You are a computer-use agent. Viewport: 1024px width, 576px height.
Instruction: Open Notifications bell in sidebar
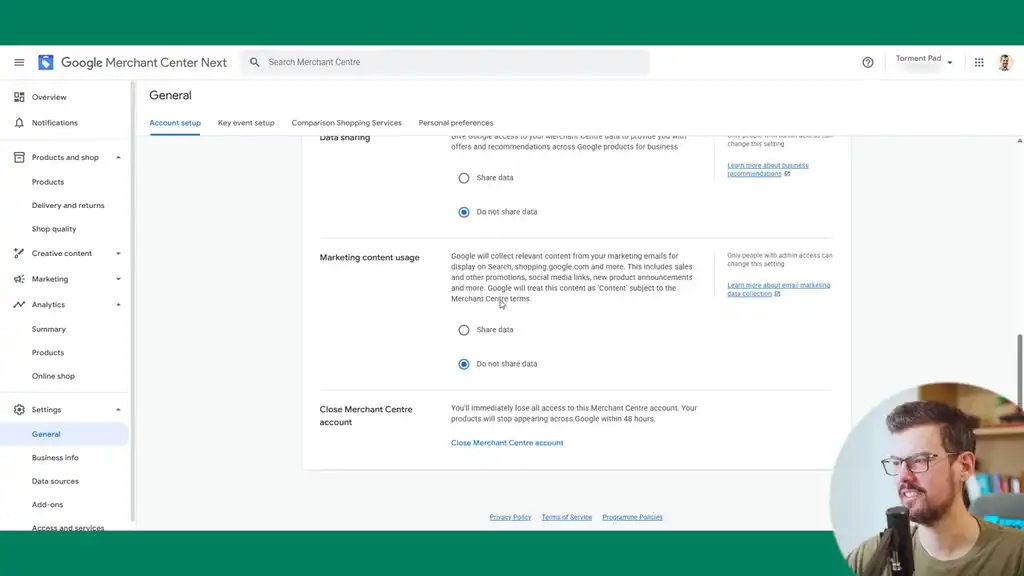coord(19,123)
